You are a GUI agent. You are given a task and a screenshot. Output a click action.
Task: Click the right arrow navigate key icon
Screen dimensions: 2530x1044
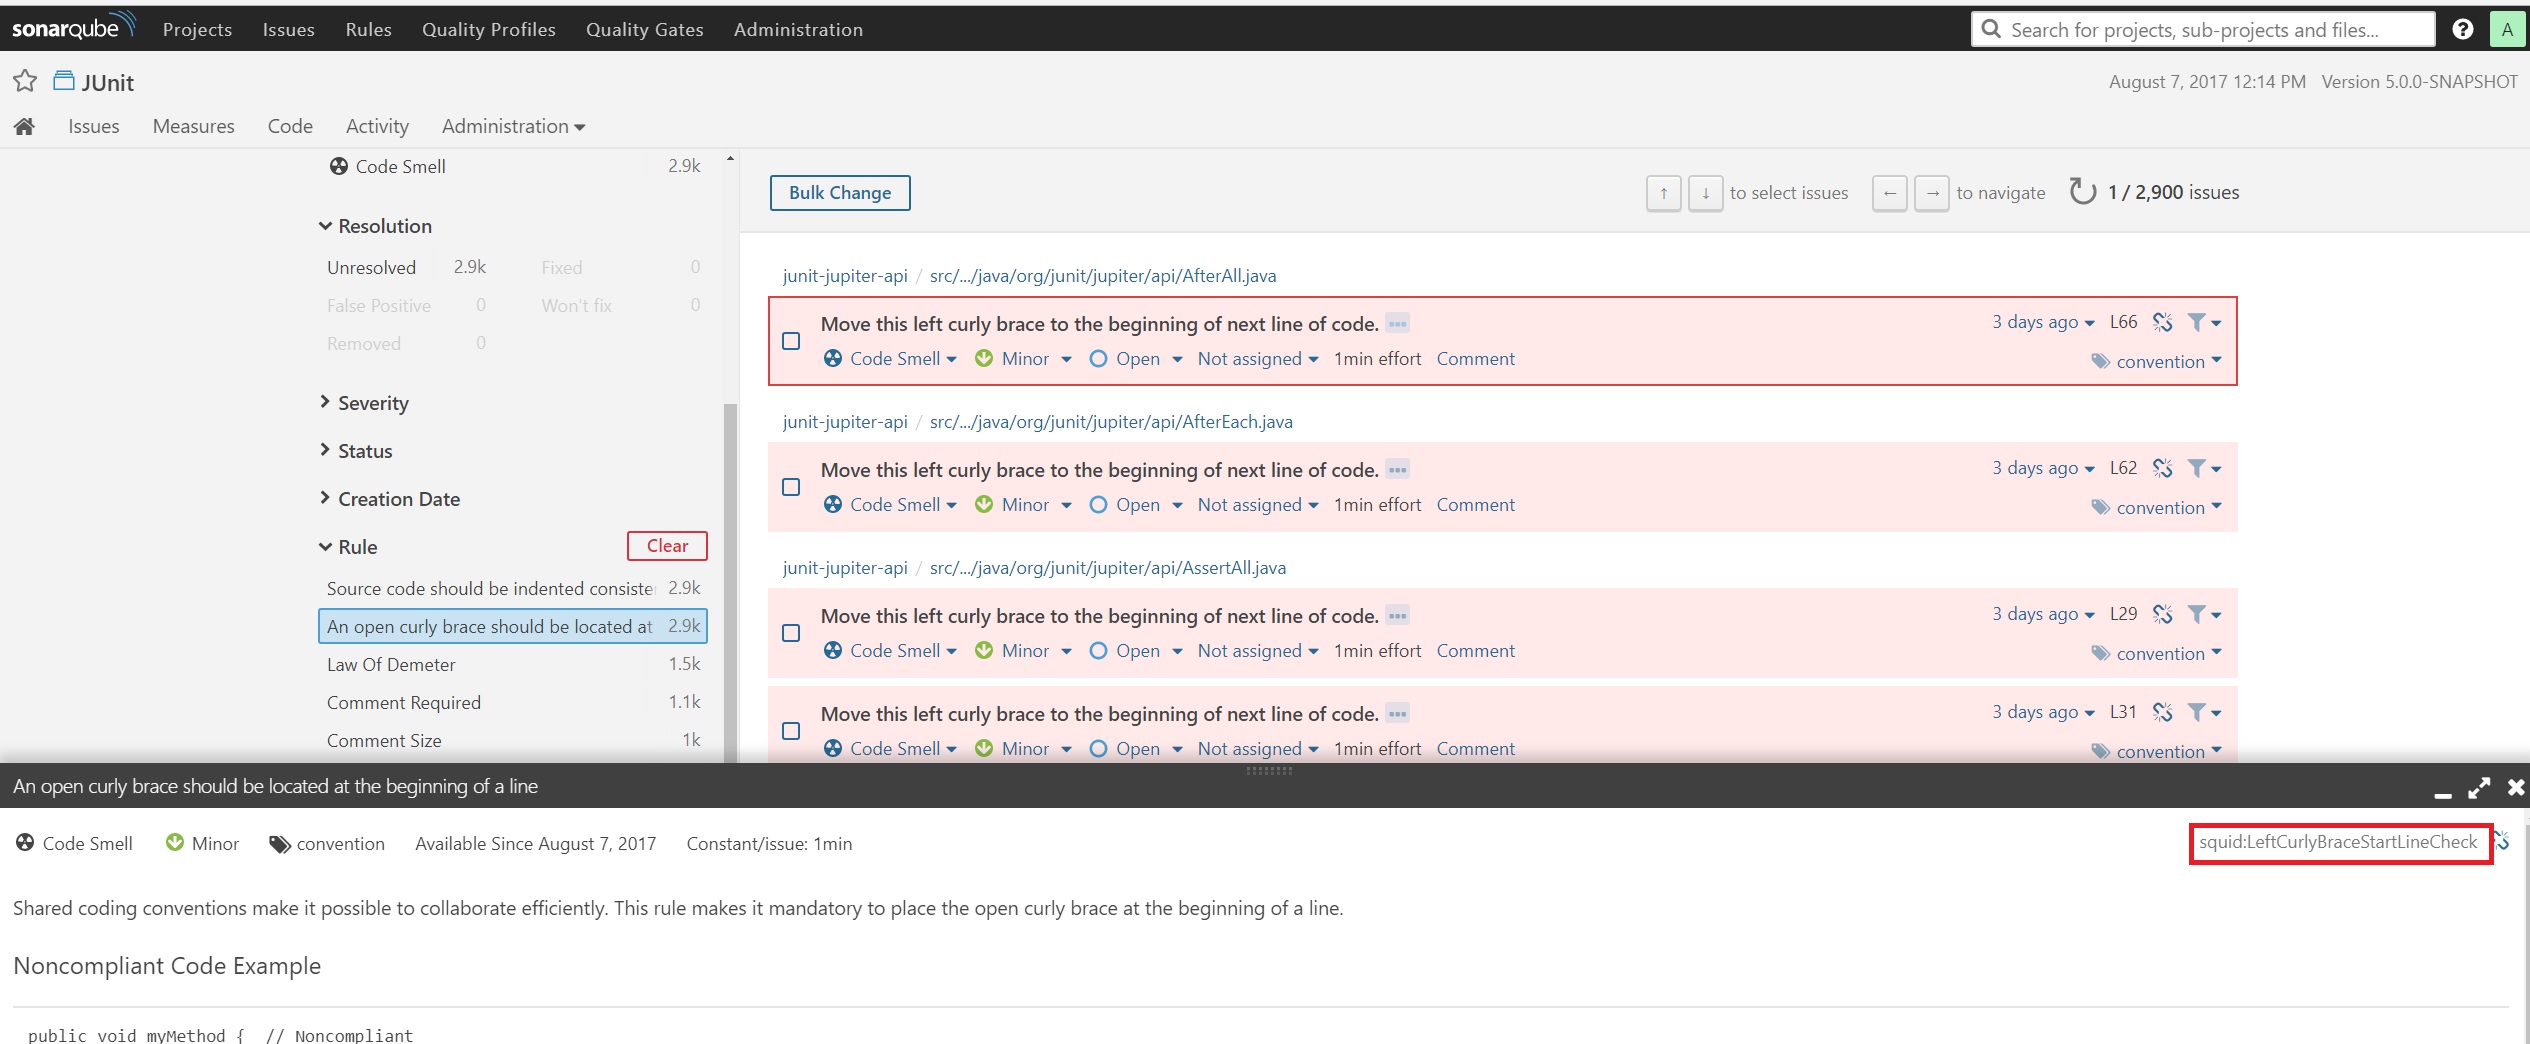1931,193
